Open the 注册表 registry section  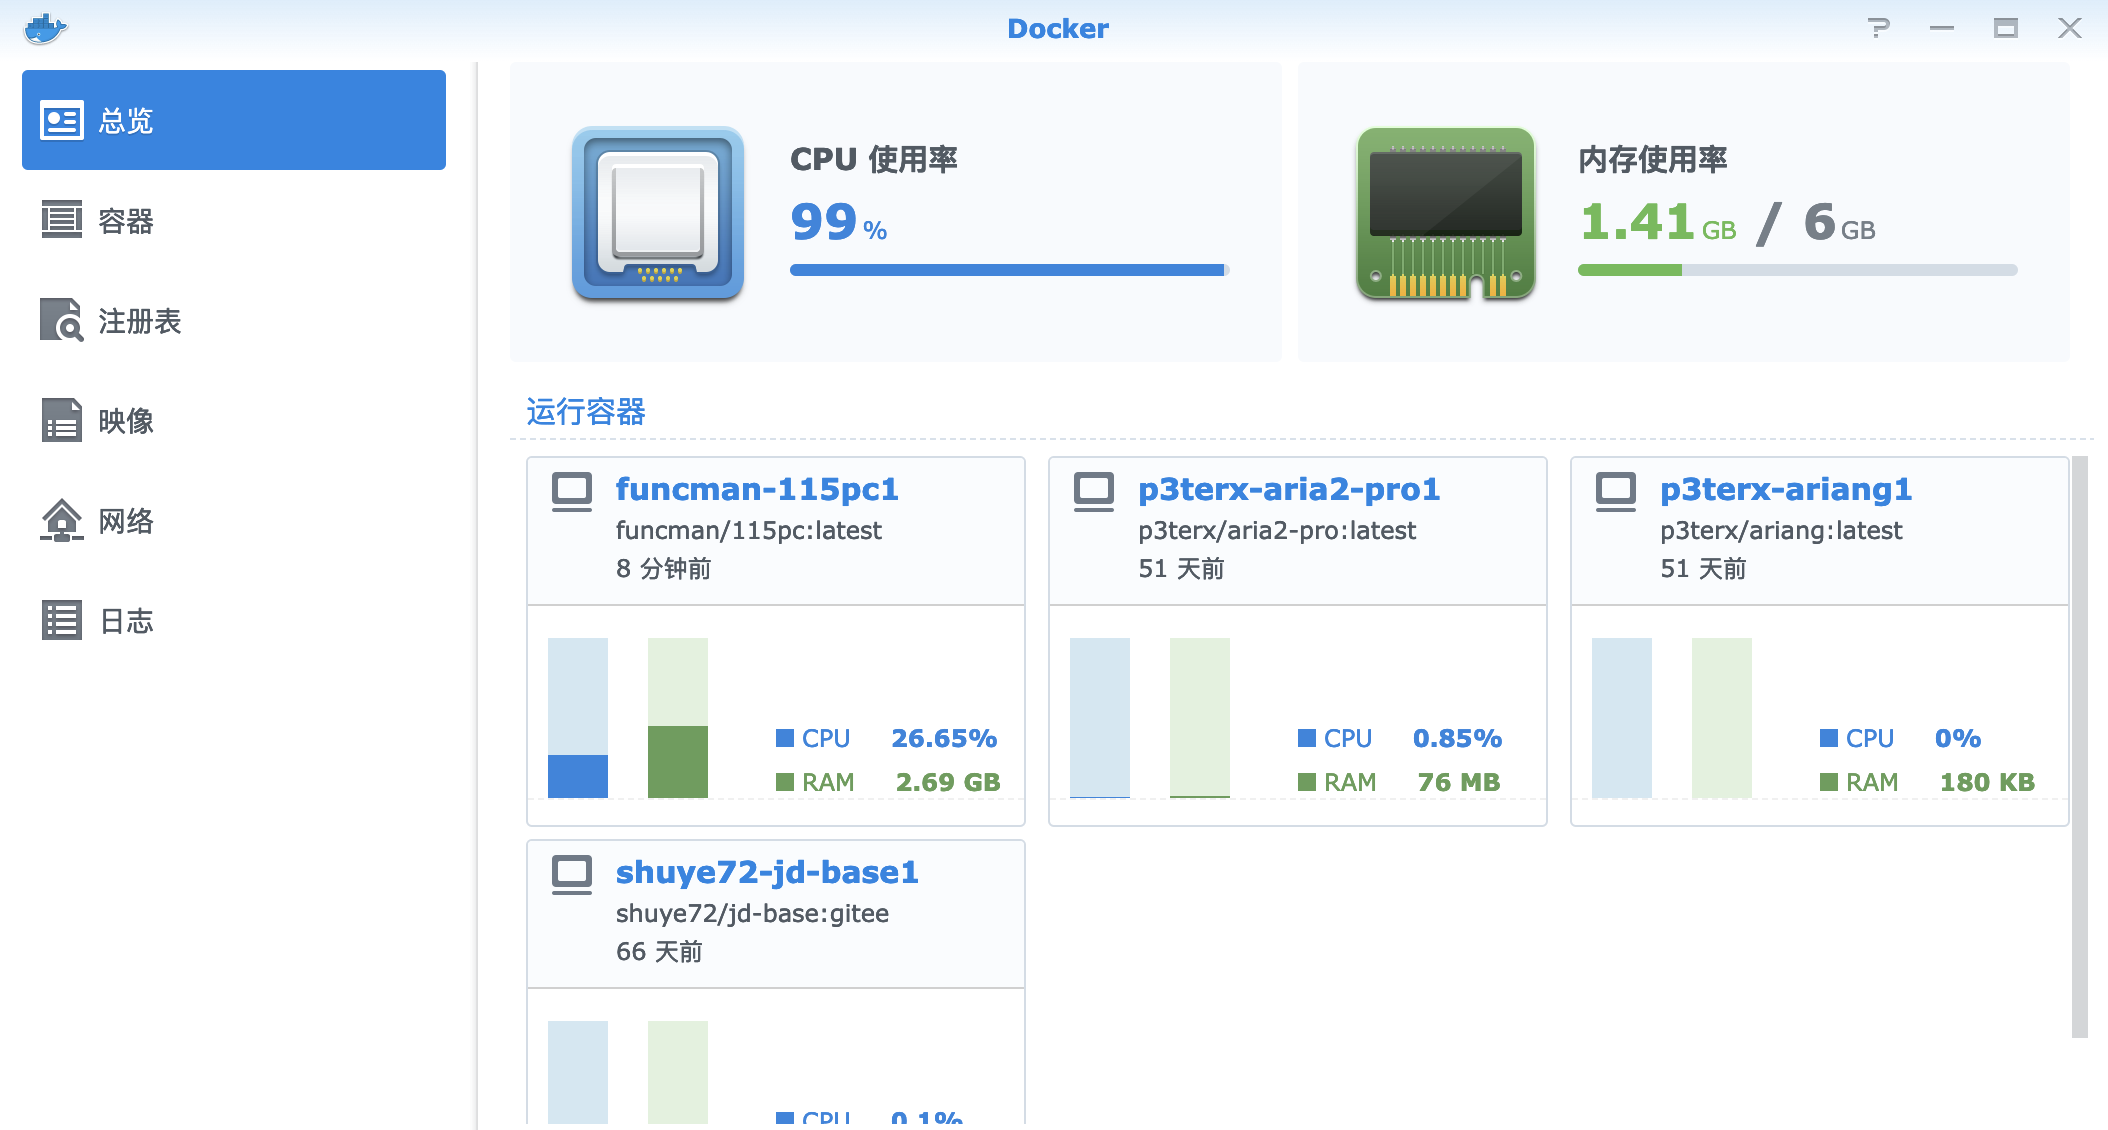pyautogui.click(x=234, y=320)
